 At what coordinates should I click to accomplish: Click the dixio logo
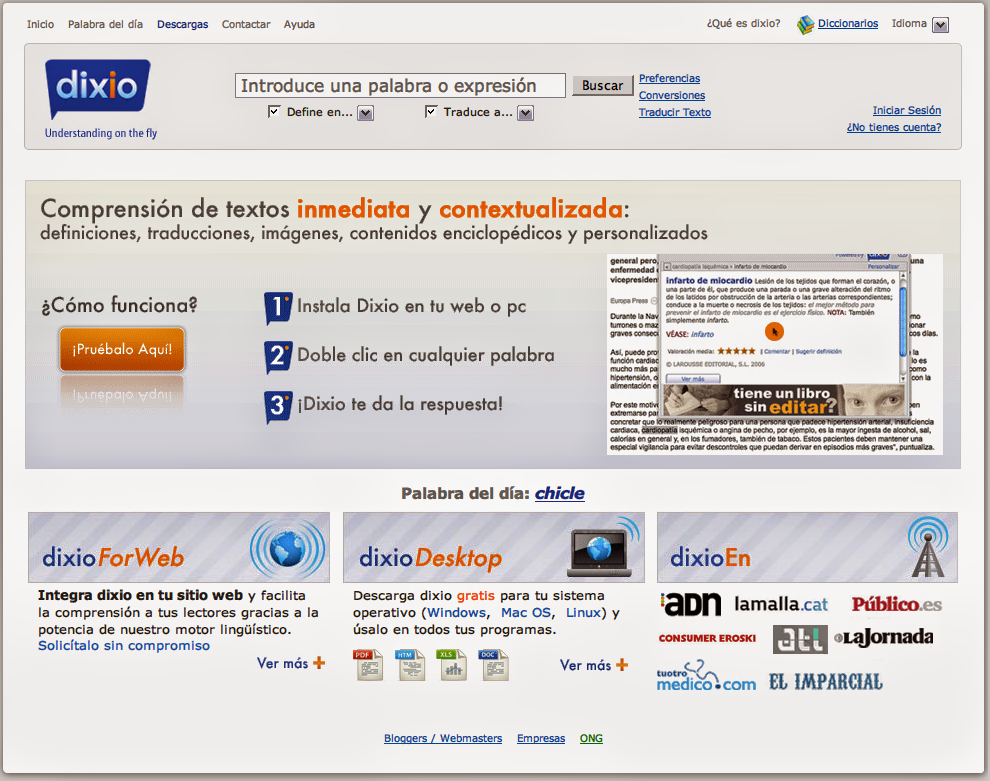tap(98, 88)
